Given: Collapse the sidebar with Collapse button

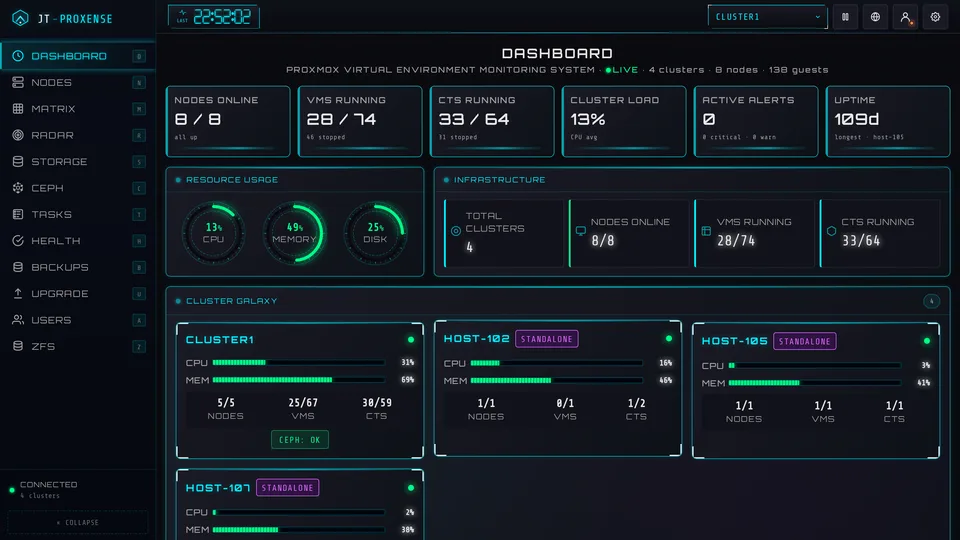Looking at the screenshot, I should point(77,522).
